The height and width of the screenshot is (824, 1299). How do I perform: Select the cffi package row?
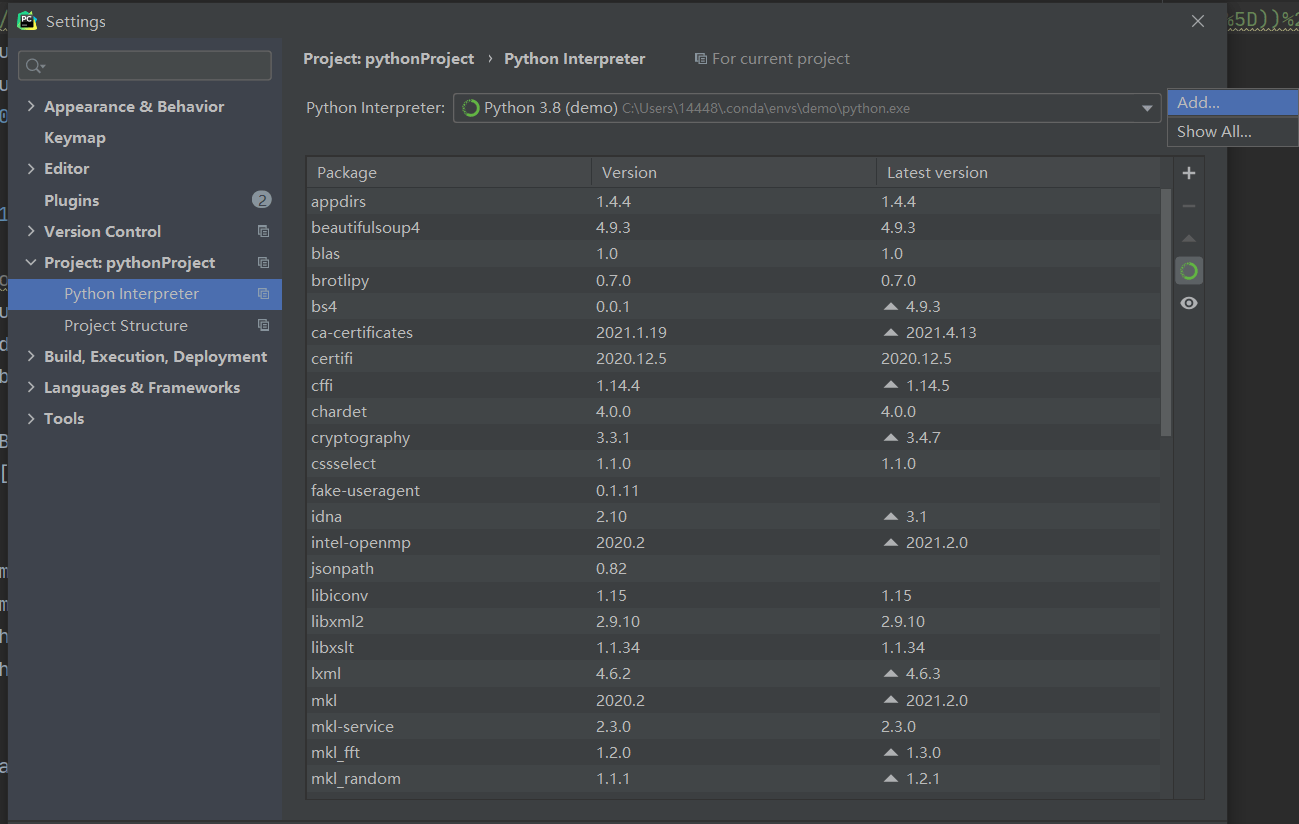pyautogui.click(x=734, y=385)
